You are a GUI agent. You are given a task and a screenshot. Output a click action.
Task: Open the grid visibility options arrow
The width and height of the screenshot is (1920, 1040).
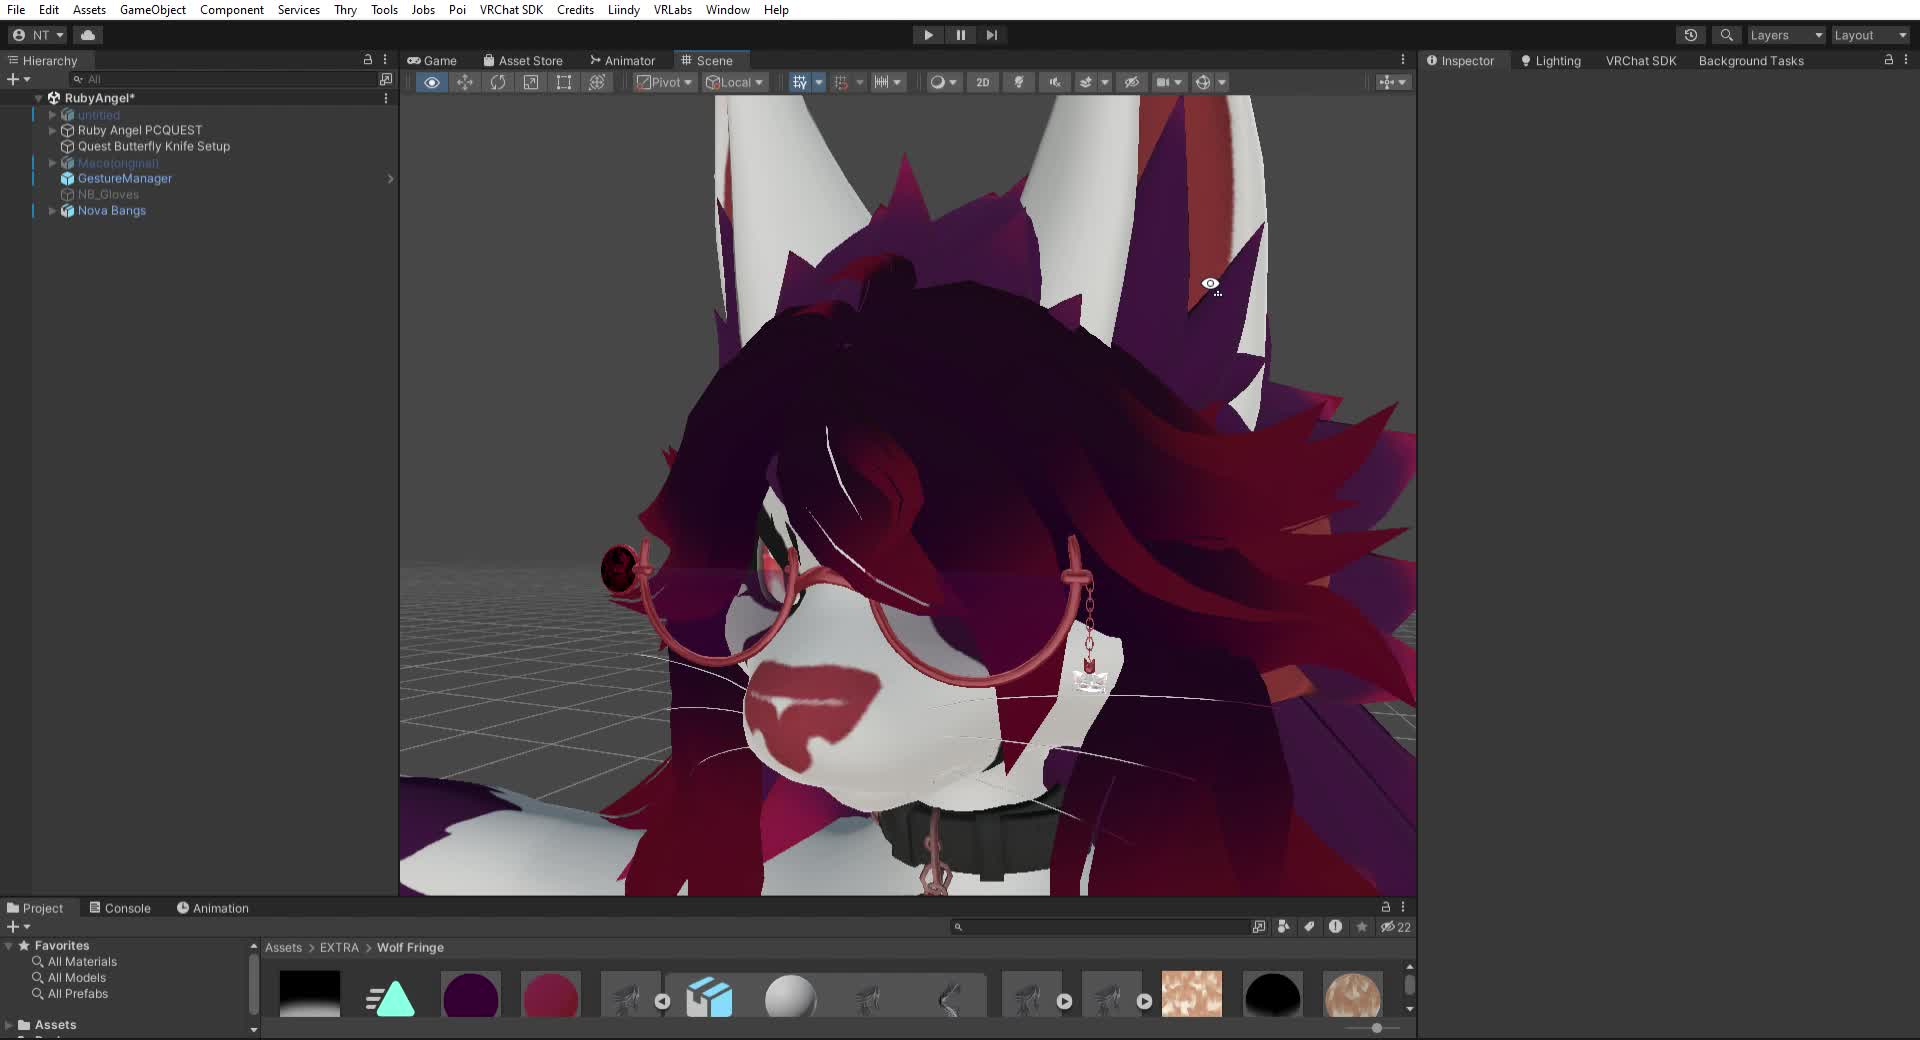(x=819, y=82)
